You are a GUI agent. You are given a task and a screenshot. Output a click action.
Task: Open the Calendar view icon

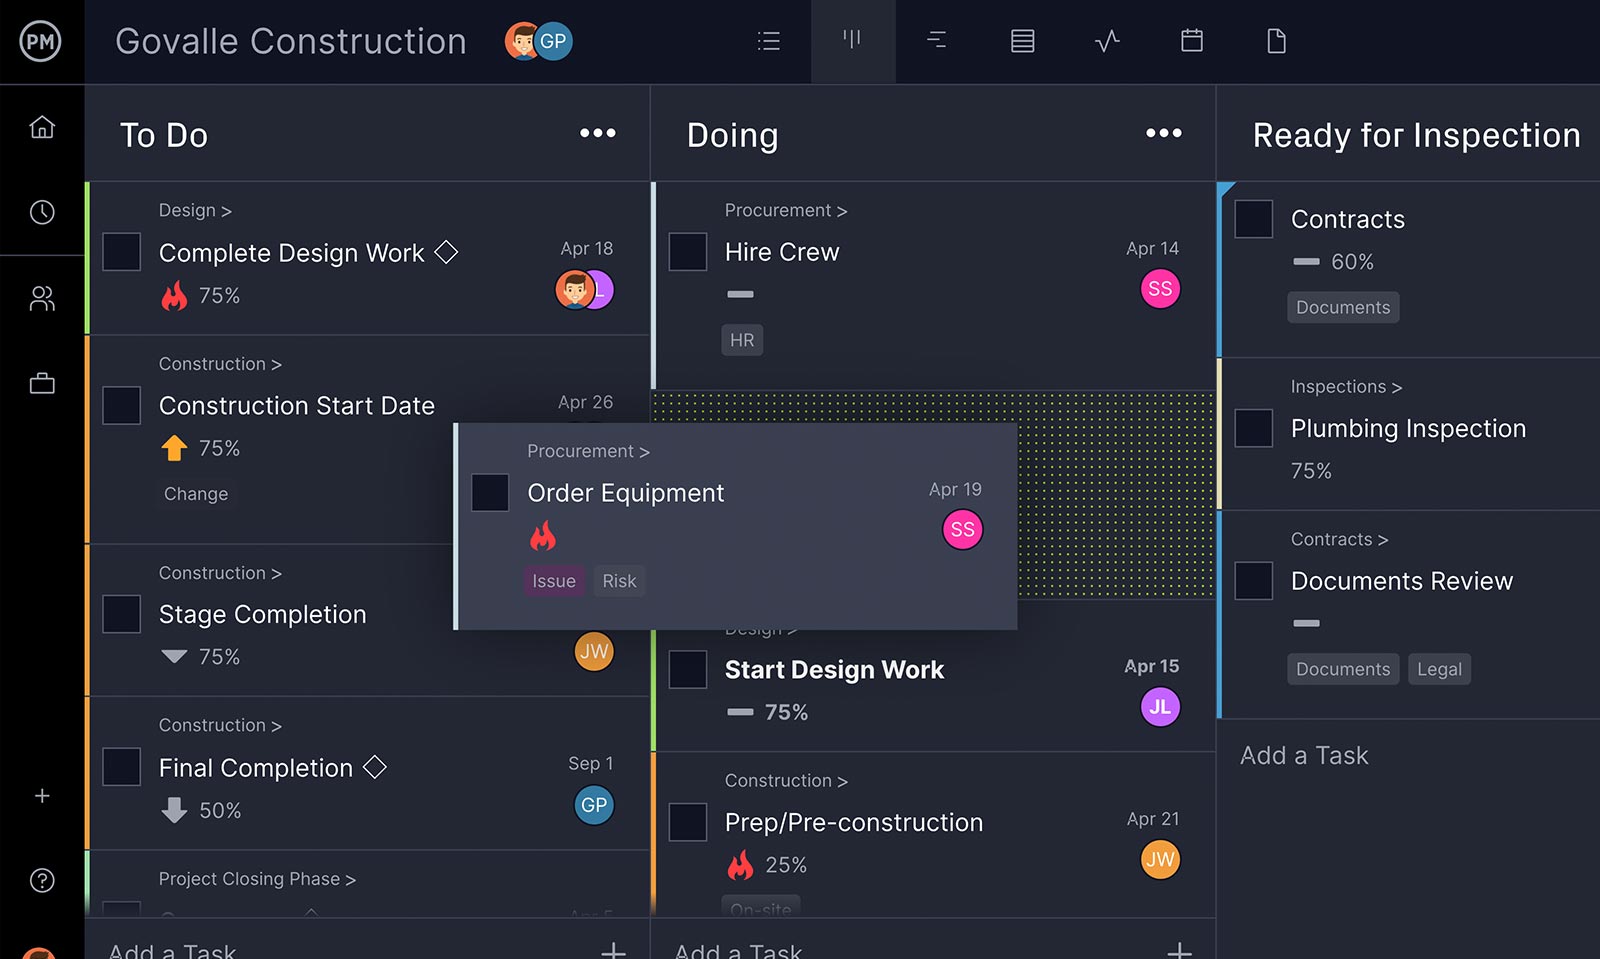[1190, 41]
